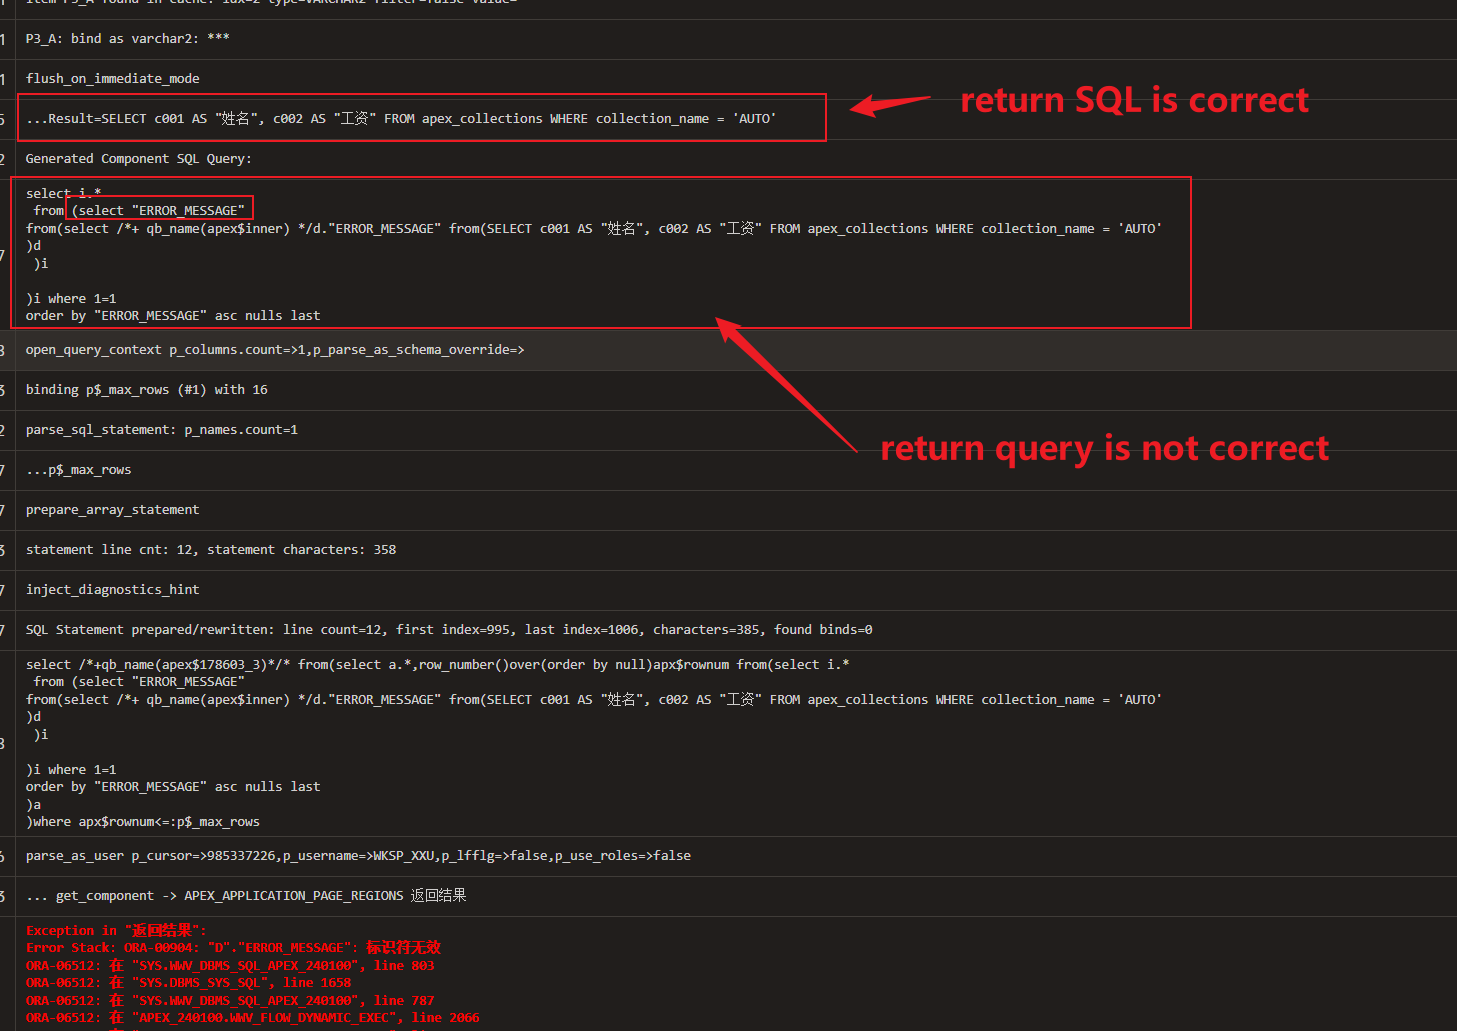Select the open_query_context log row
Viewport: 1457px width, 1031px height.
pos(274,350)
